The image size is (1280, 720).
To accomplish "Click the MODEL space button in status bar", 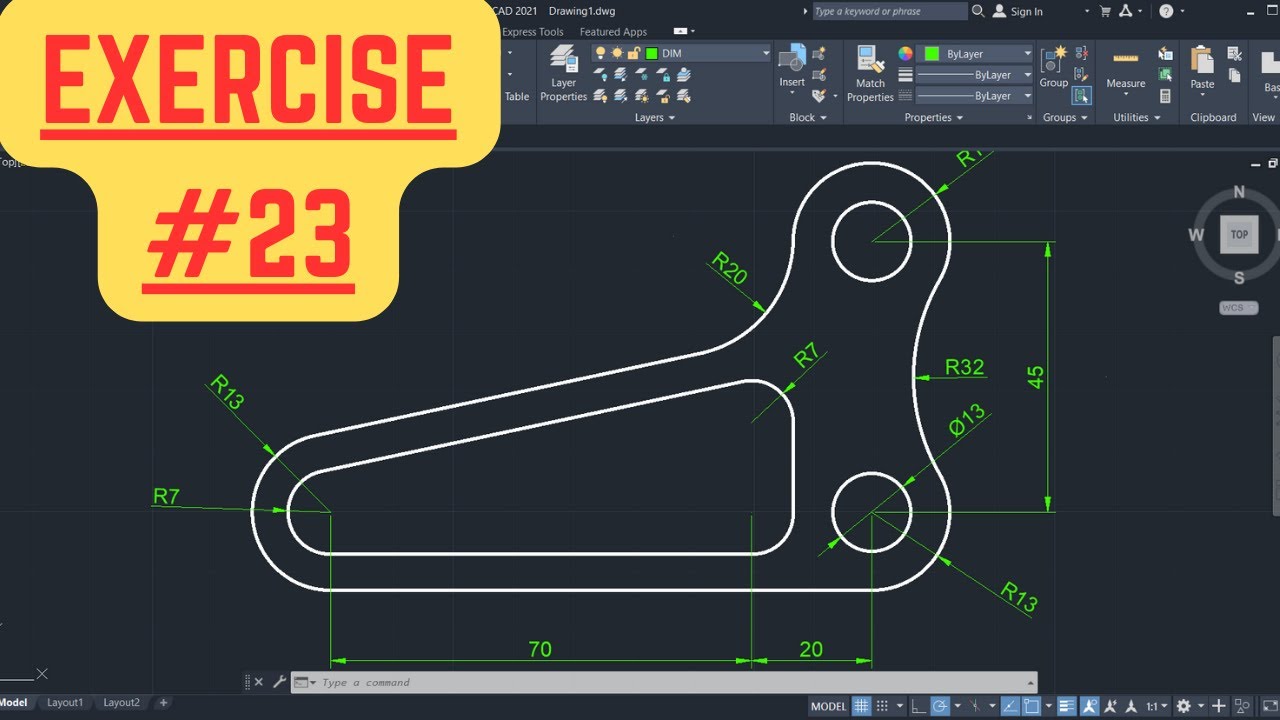I will click(829, 706).
